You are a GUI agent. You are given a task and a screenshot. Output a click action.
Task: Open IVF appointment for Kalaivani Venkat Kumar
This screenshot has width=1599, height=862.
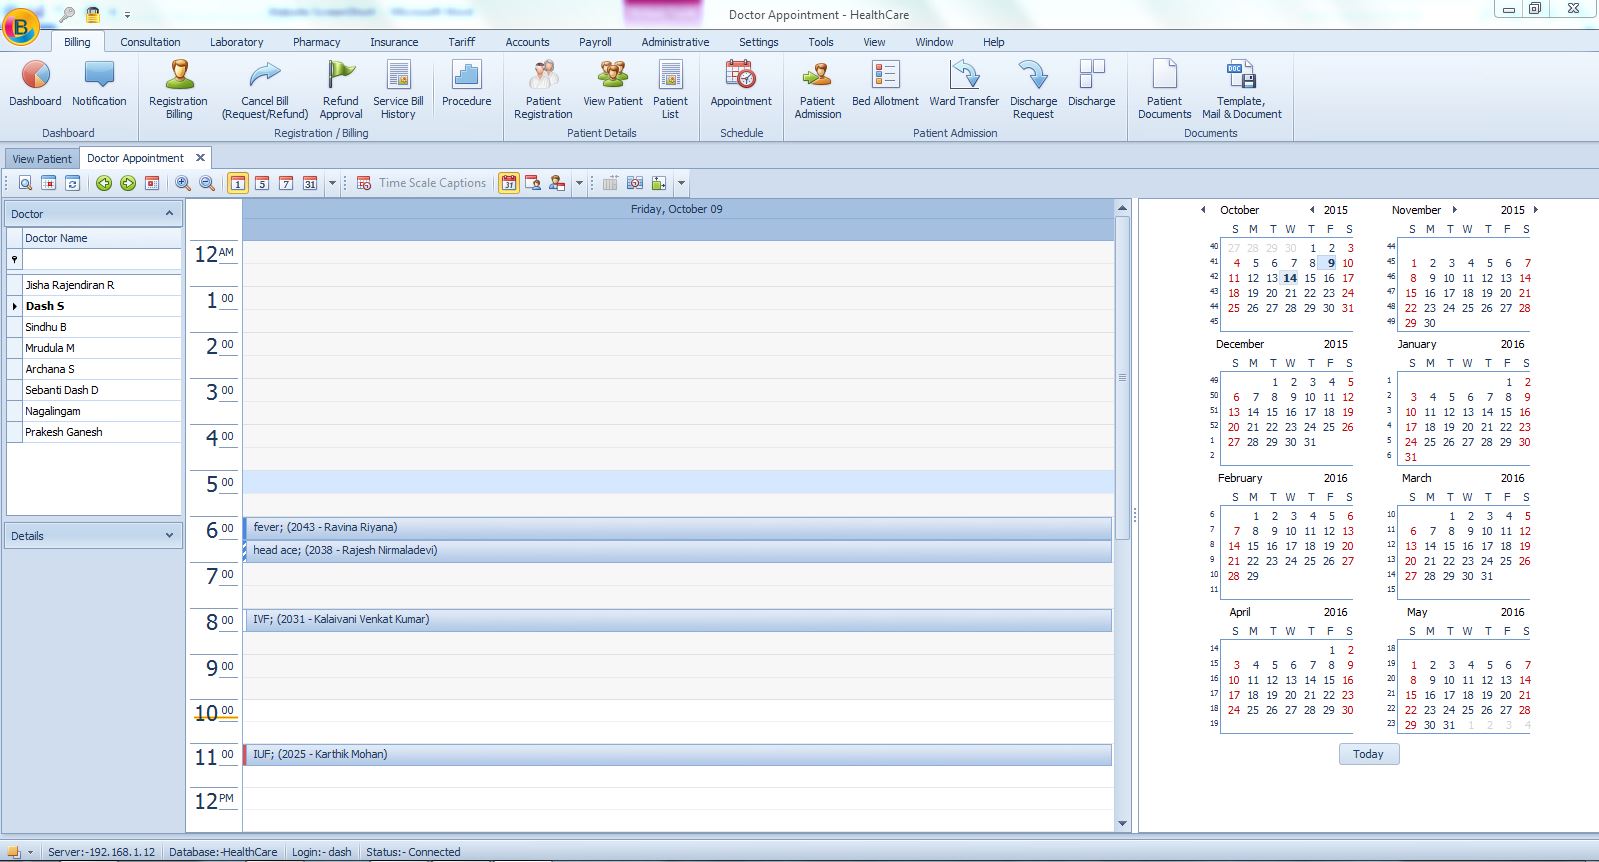[678, 619]
